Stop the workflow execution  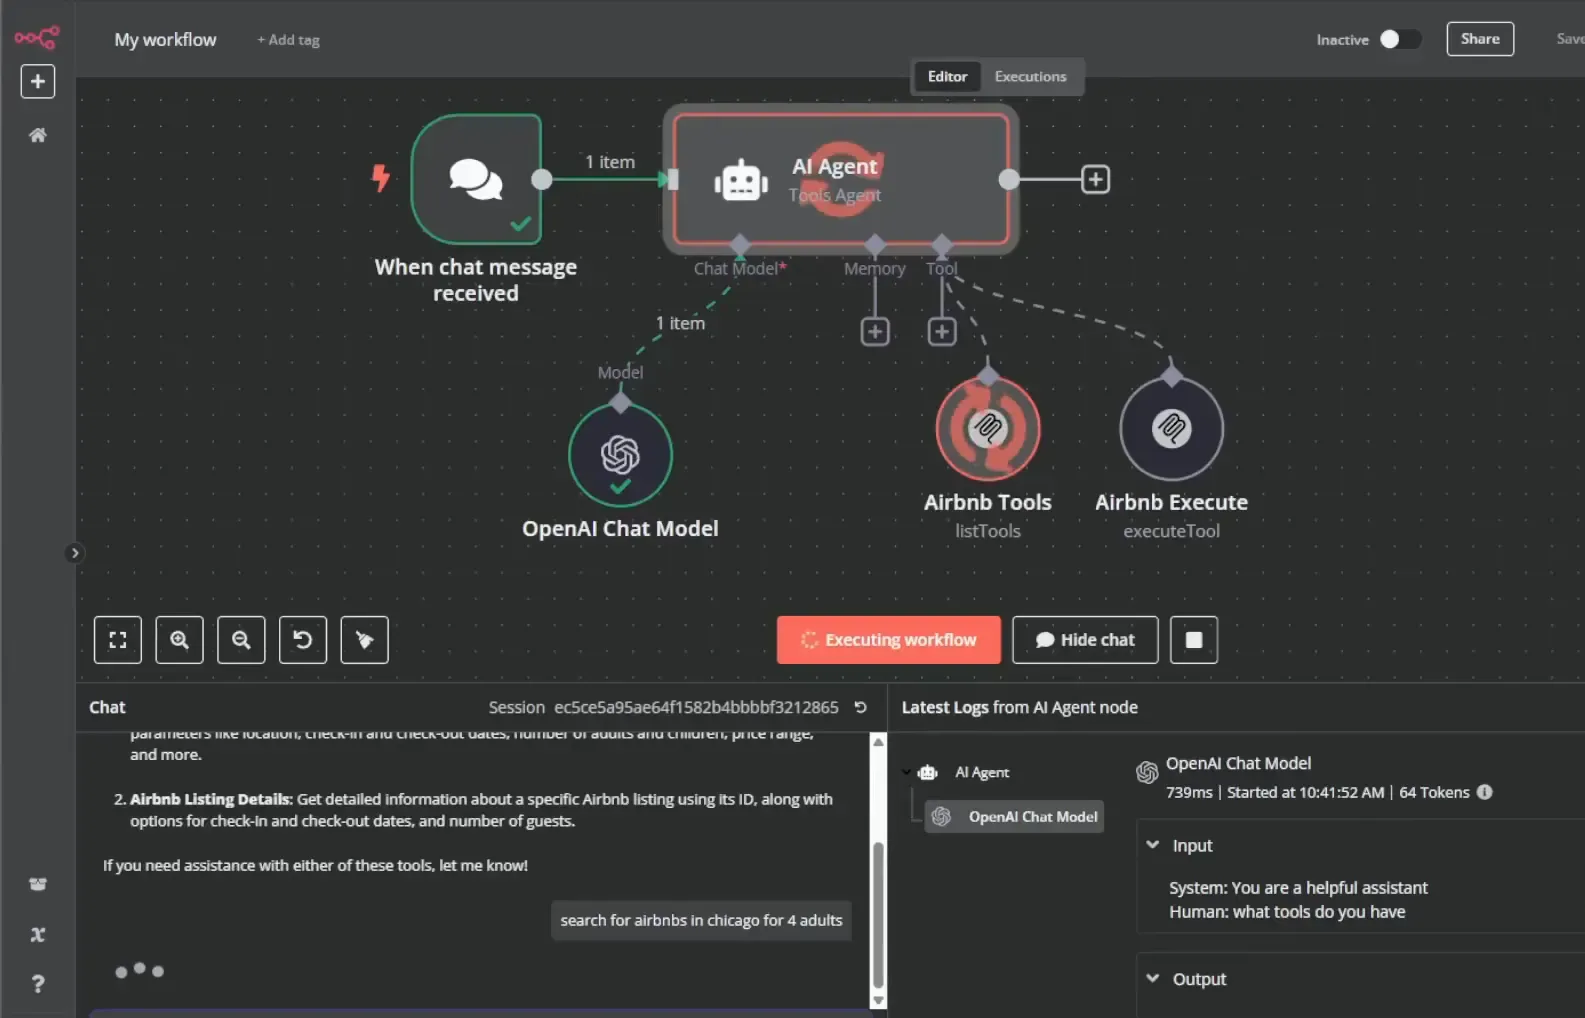[x=1194, y=640]
